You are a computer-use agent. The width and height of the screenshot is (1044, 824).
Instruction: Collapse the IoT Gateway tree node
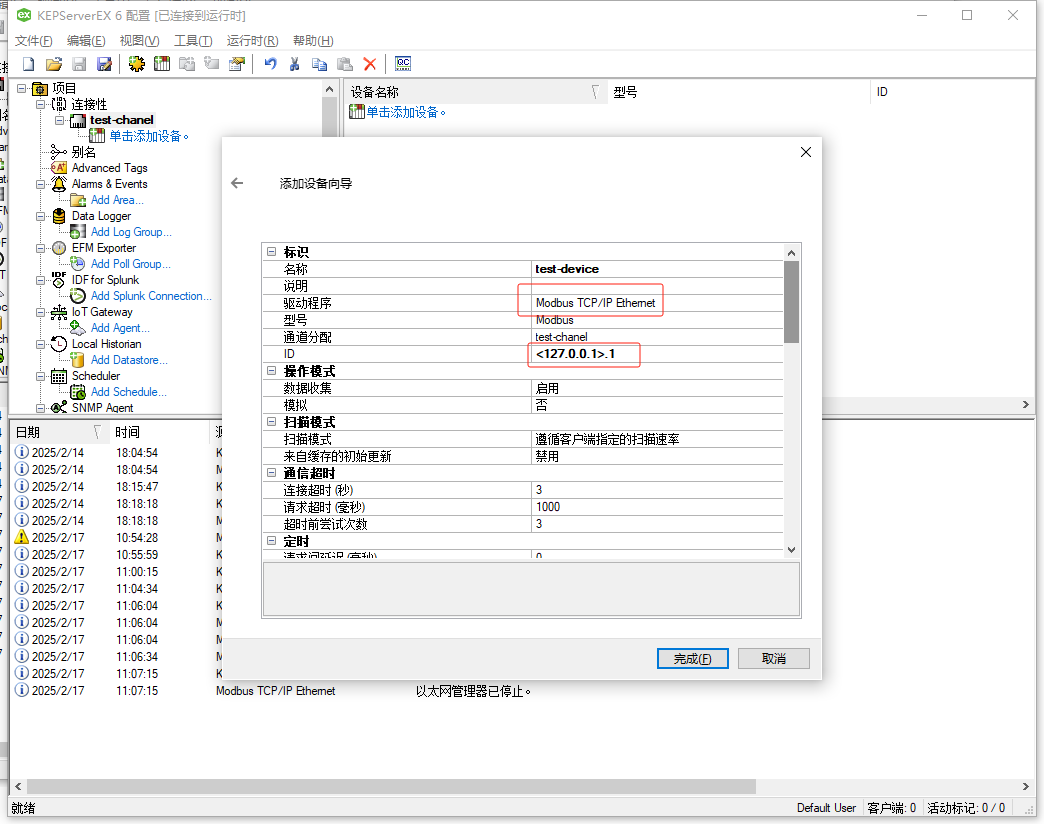tap(41, 312)
